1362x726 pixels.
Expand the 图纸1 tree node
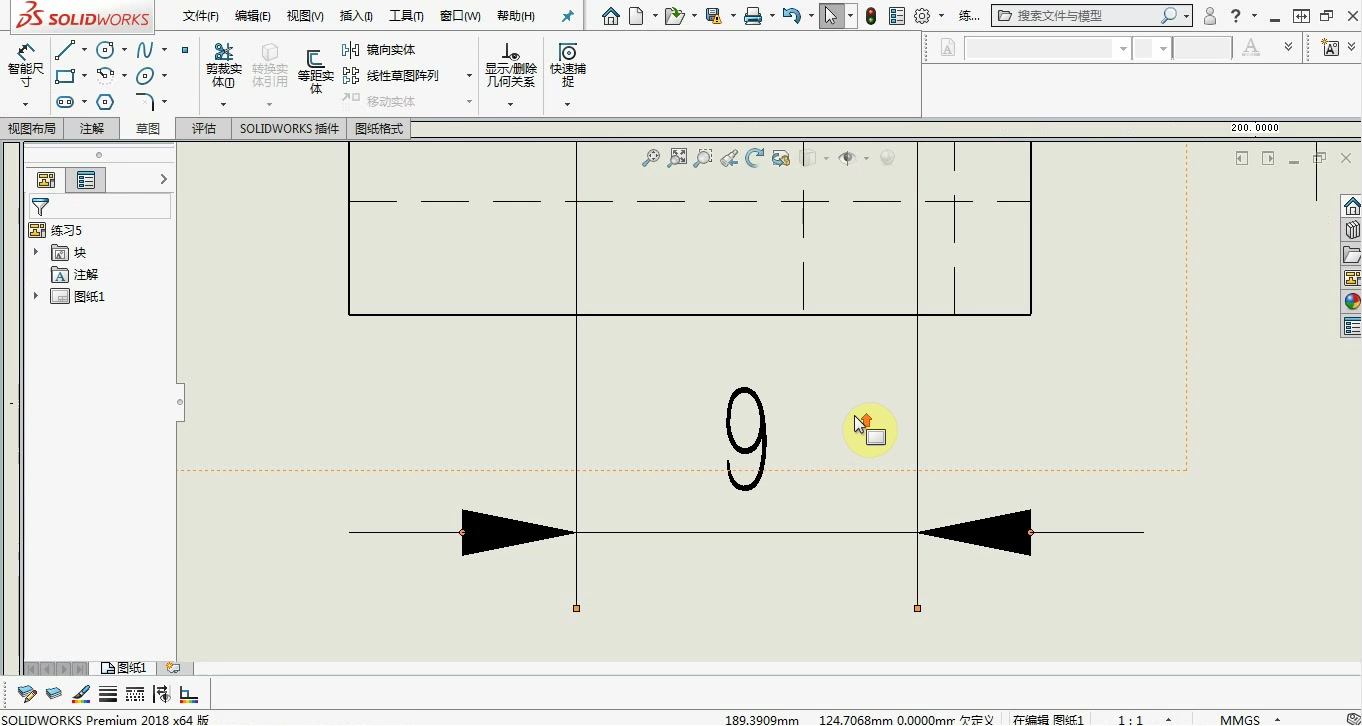36,296
